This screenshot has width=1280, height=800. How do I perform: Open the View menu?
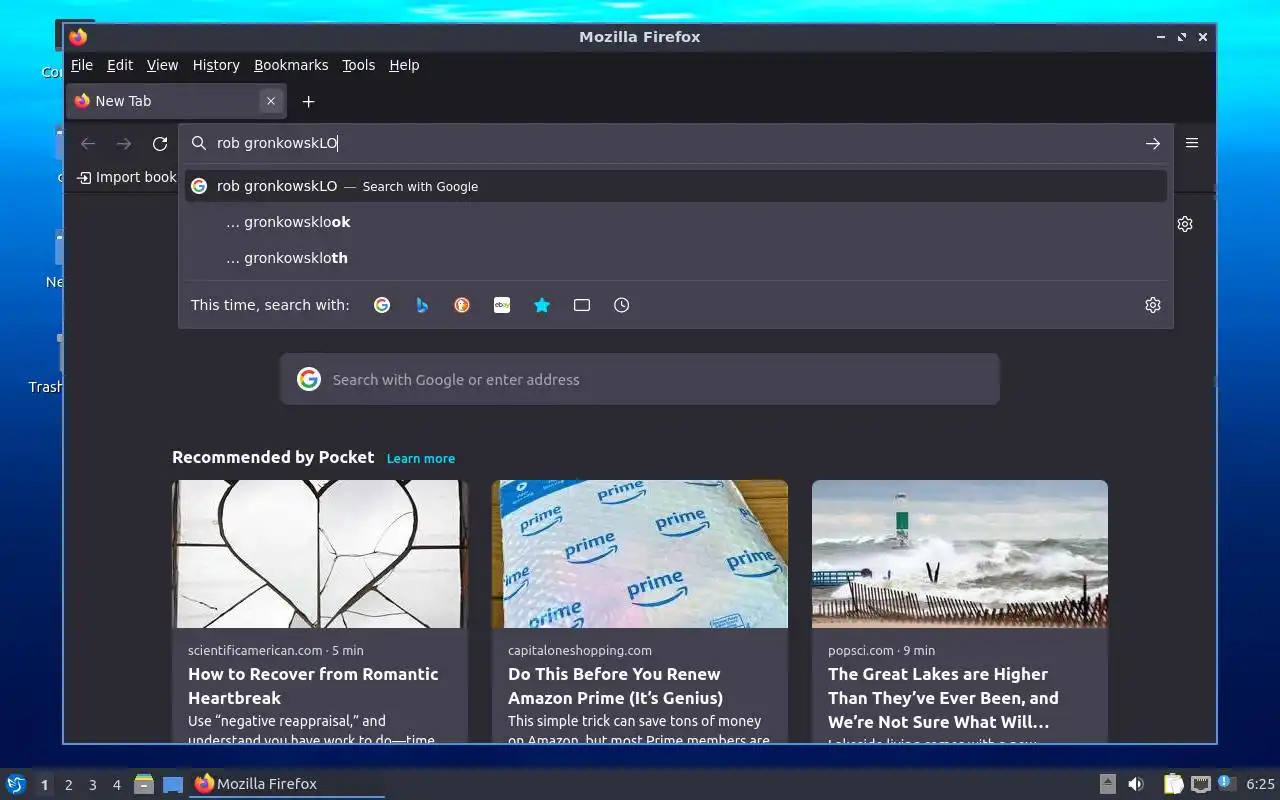click(x=162, y=65)
